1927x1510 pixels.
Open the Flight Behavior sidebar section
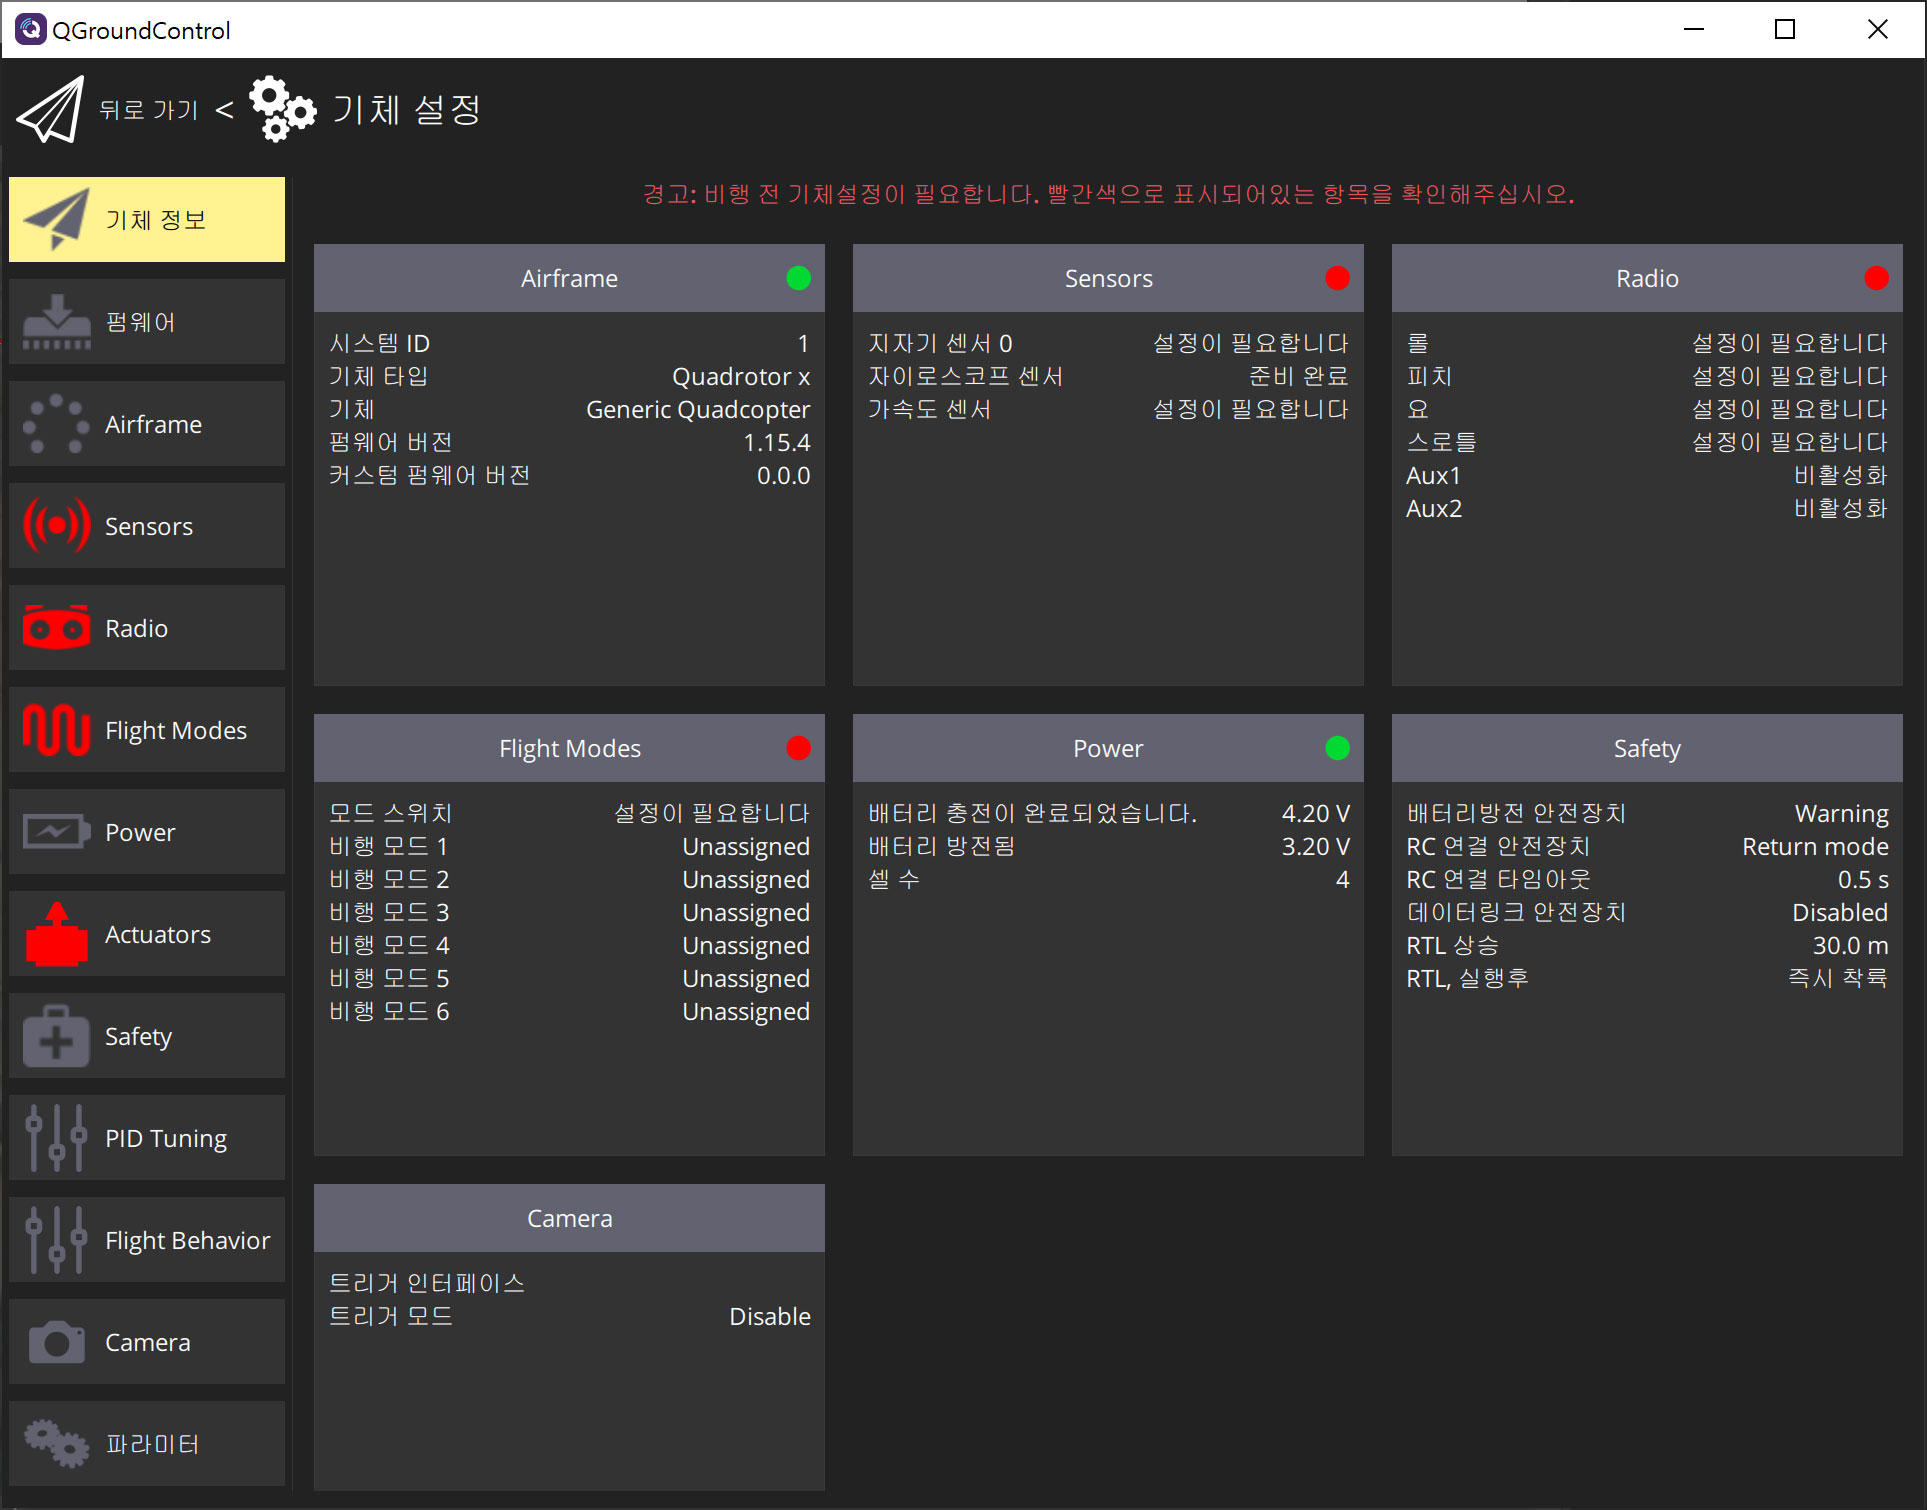tap(147, 1240)
